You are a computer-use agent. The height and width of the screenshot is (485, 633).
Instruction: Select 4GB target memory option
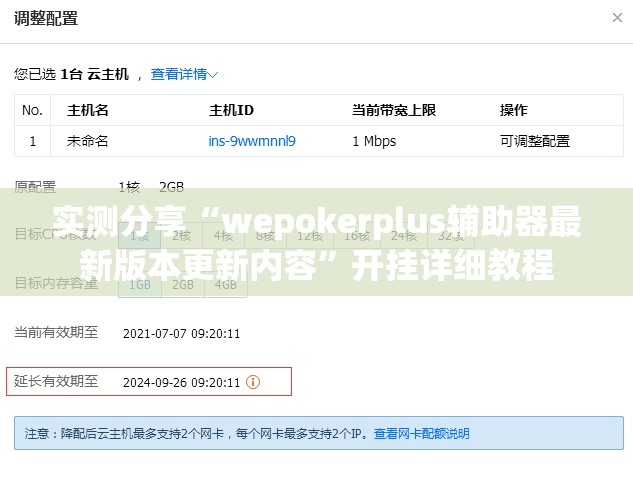pos(226,285)
